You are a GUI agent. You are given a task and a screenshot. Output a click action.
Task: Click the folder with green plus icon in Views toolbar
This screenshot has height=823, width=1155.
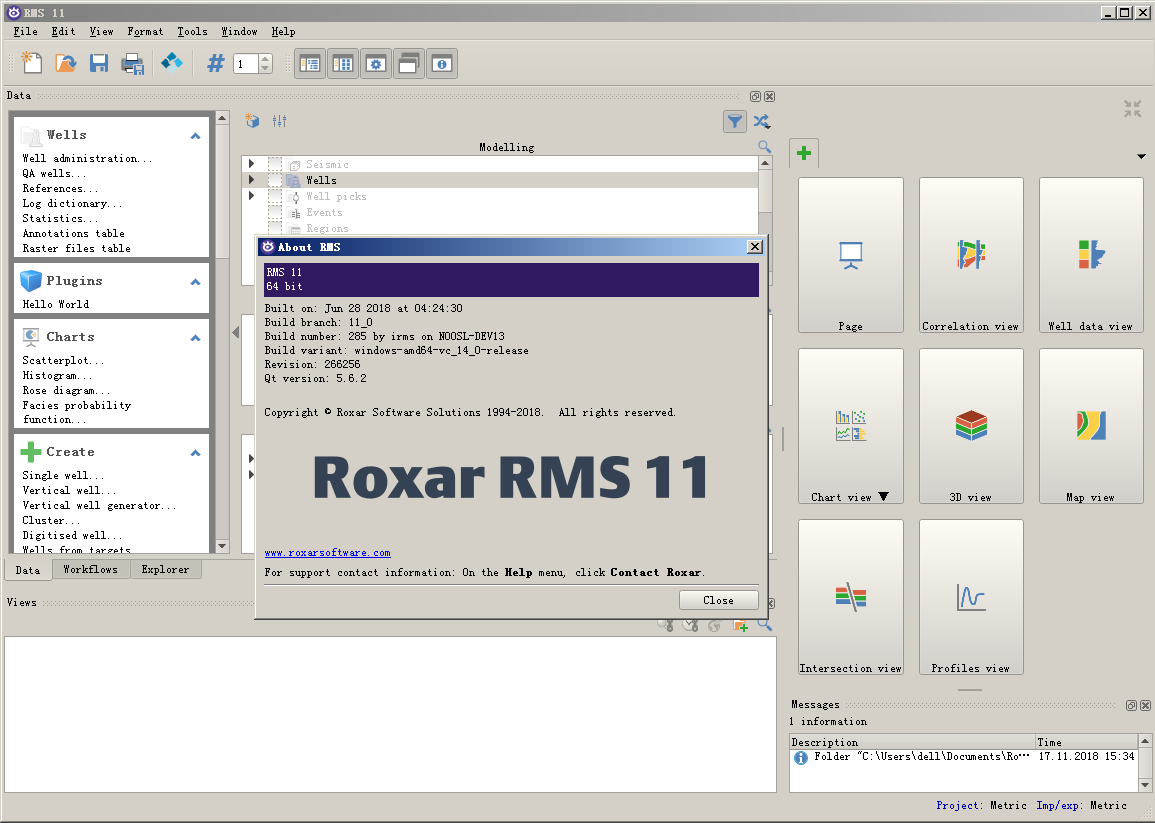pos(740,626)
